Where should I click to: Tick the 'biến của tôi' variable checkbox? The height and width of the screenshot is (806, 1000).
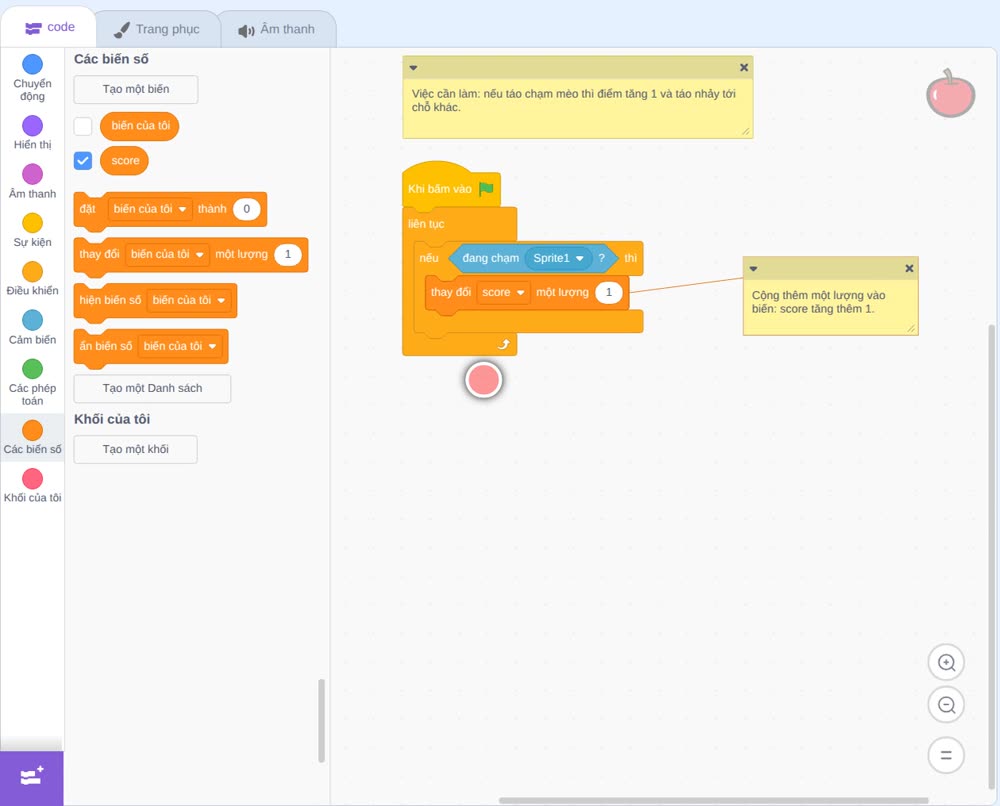click(x=83, y=126)
